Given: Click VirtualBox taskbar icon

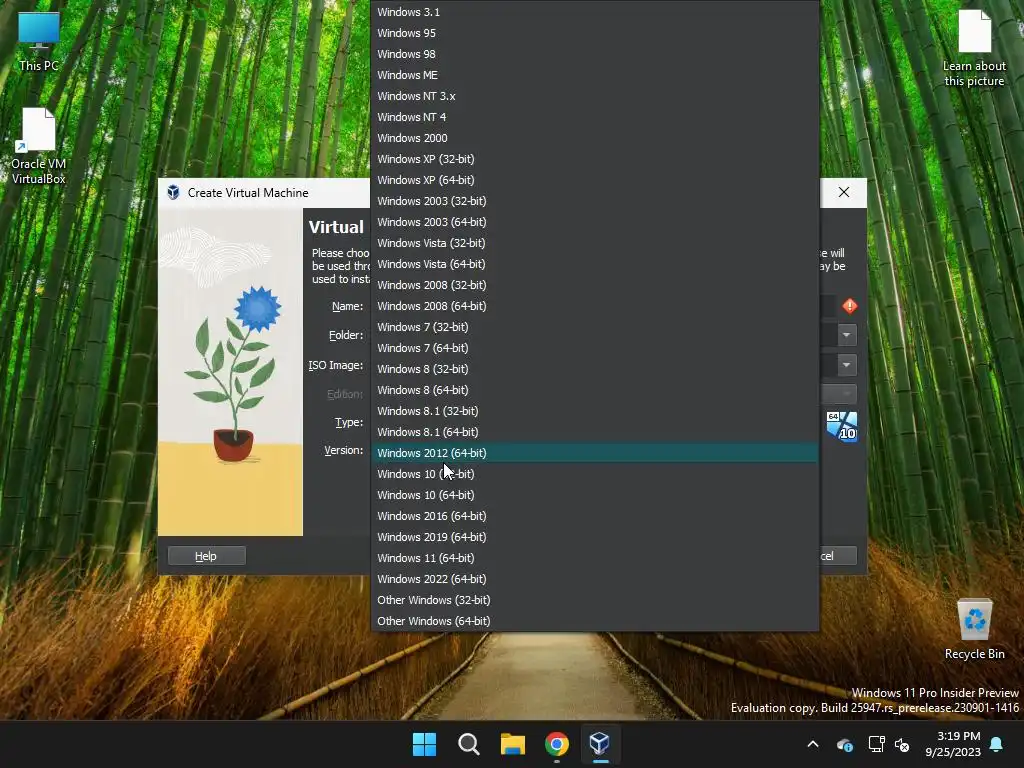Looking at the screenshot, I should [600, 744].
